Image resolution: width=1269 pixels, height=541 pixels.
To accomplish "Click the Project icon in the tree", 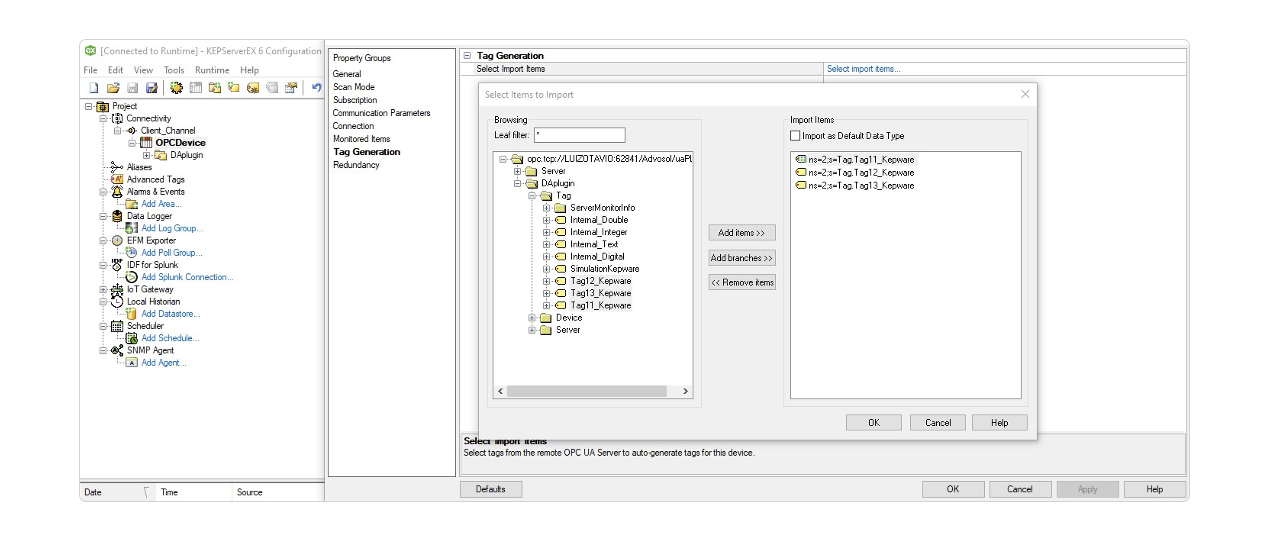I will click(x=103, y=106).
